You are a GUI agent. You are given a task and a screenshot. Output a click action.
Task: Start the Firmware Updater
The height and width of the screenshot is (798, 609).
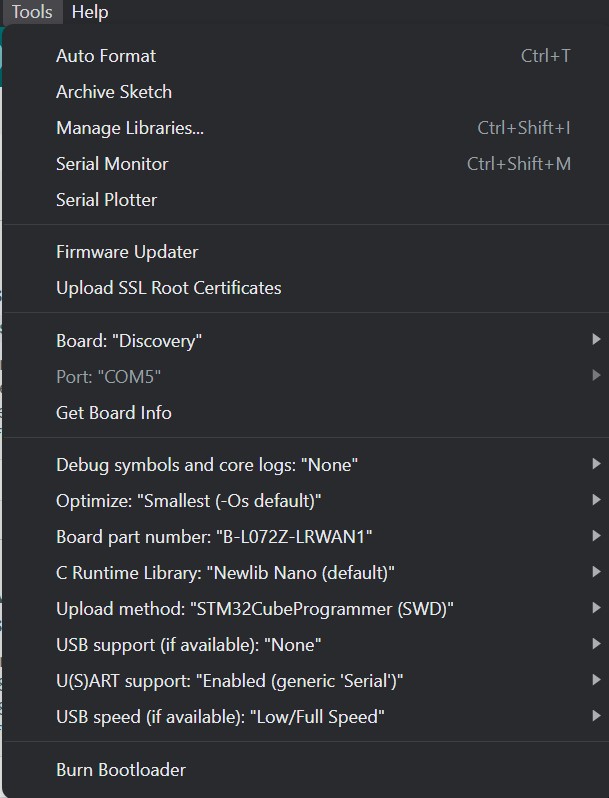tap(127, 252)
